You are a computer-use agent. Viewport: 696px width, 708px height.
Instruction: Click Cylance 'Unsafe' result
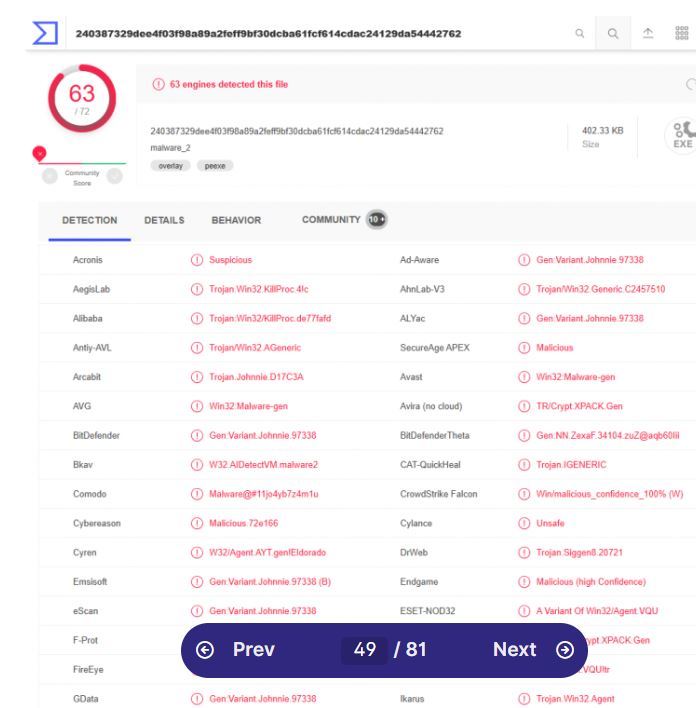(x=550, y=523)
